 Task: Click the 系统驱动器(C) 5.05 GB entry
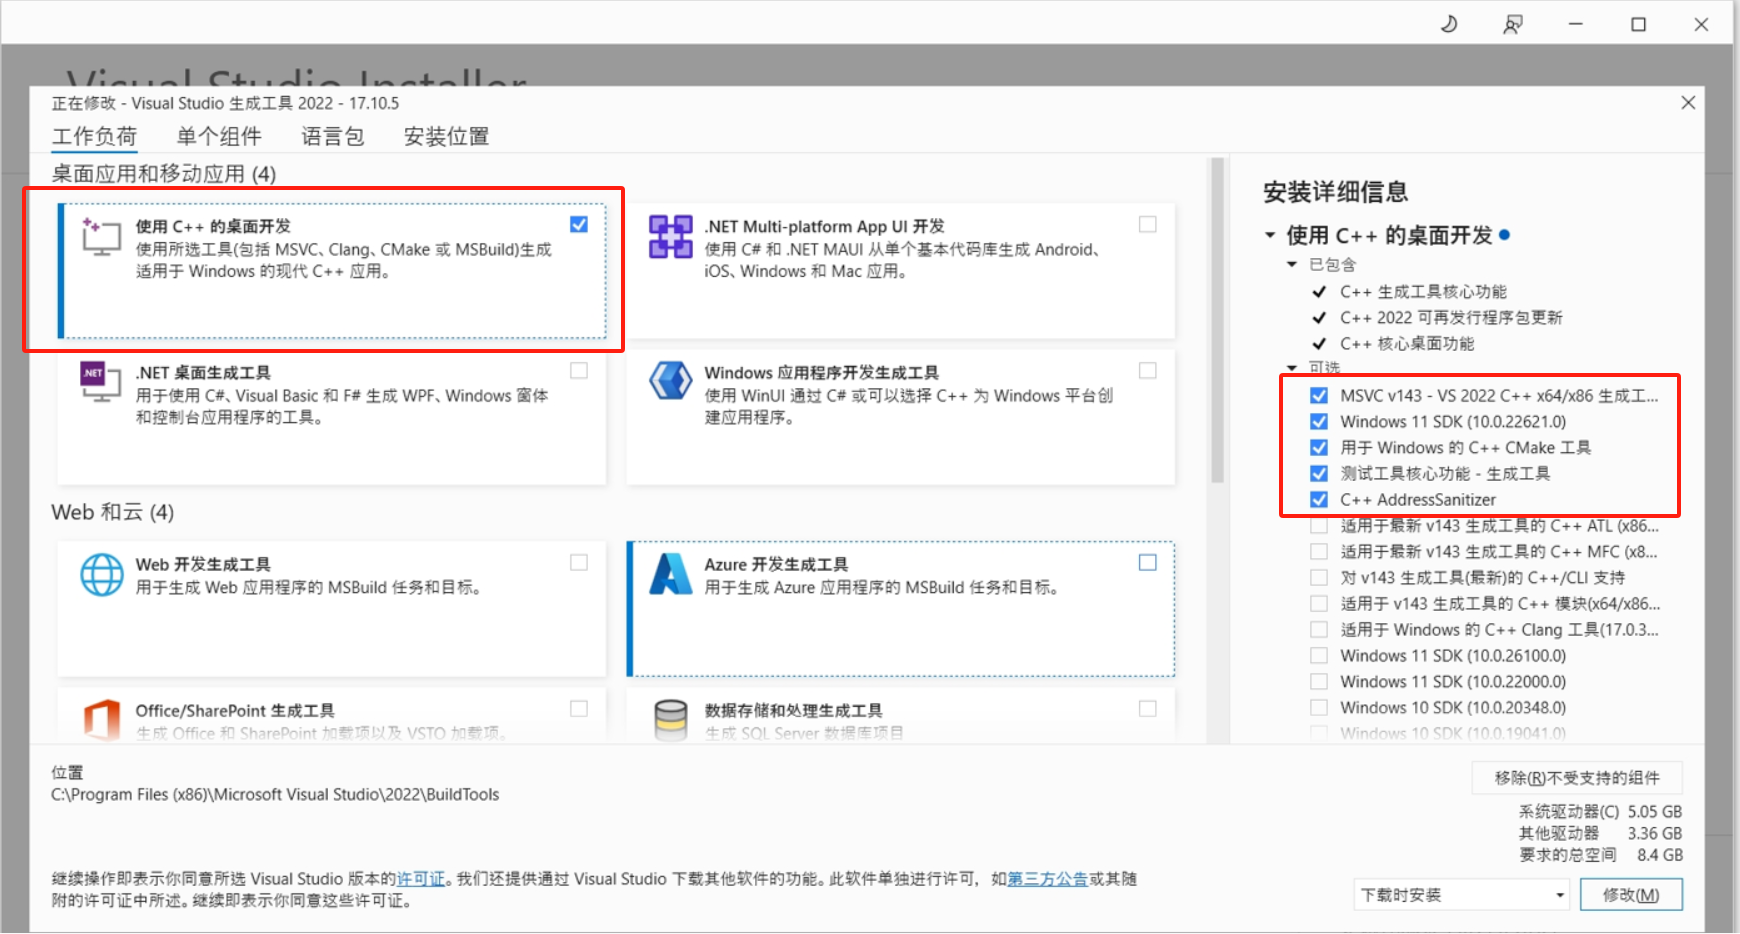tap(1601, 811)
